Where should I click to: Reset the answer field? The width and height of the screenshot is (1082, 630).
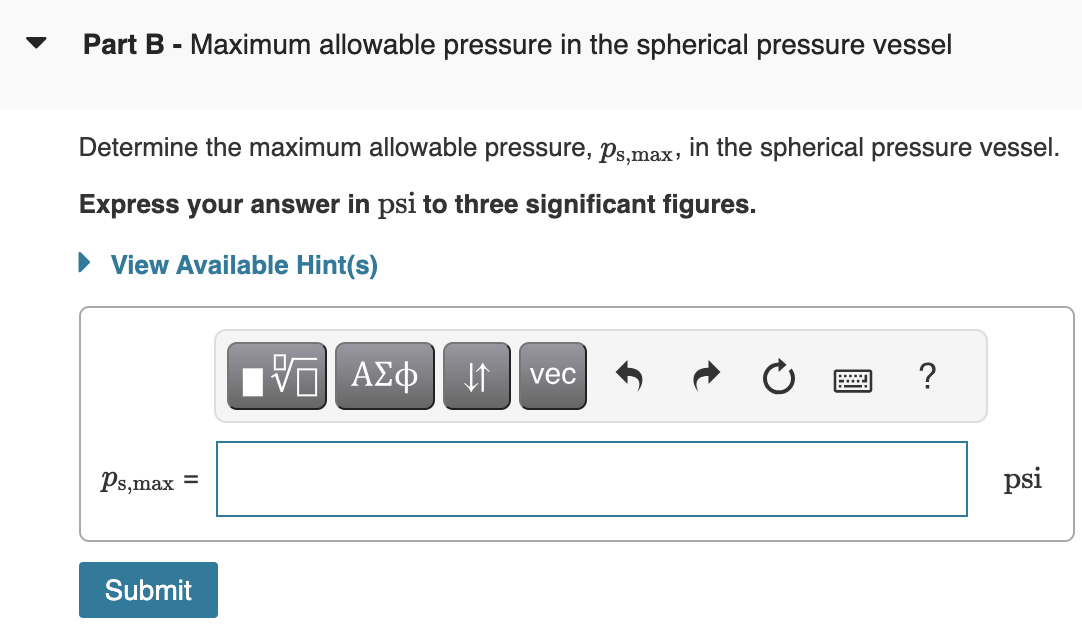778,377
